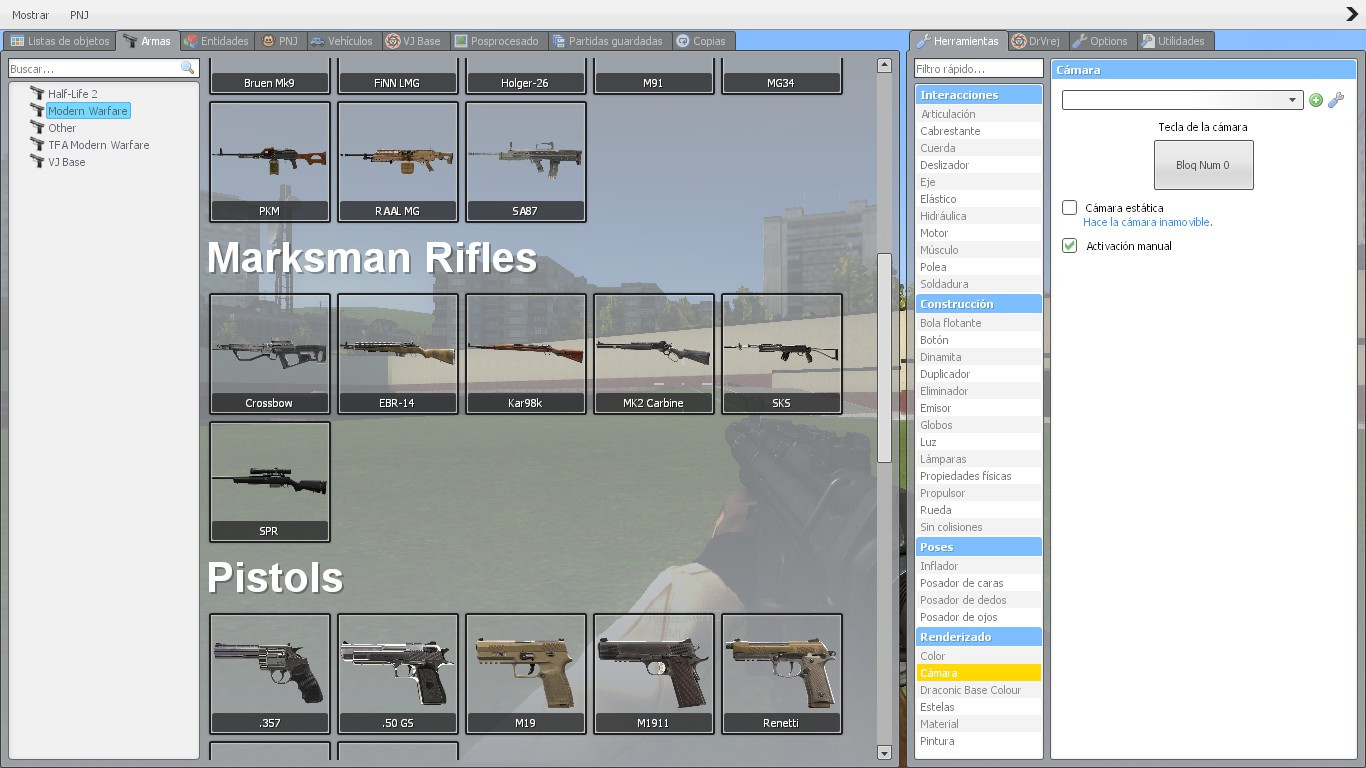The height and width of the screenshot is (768, 1366).
Task: Click the scrollbar down arrow
Action: (x=884, y=753)
